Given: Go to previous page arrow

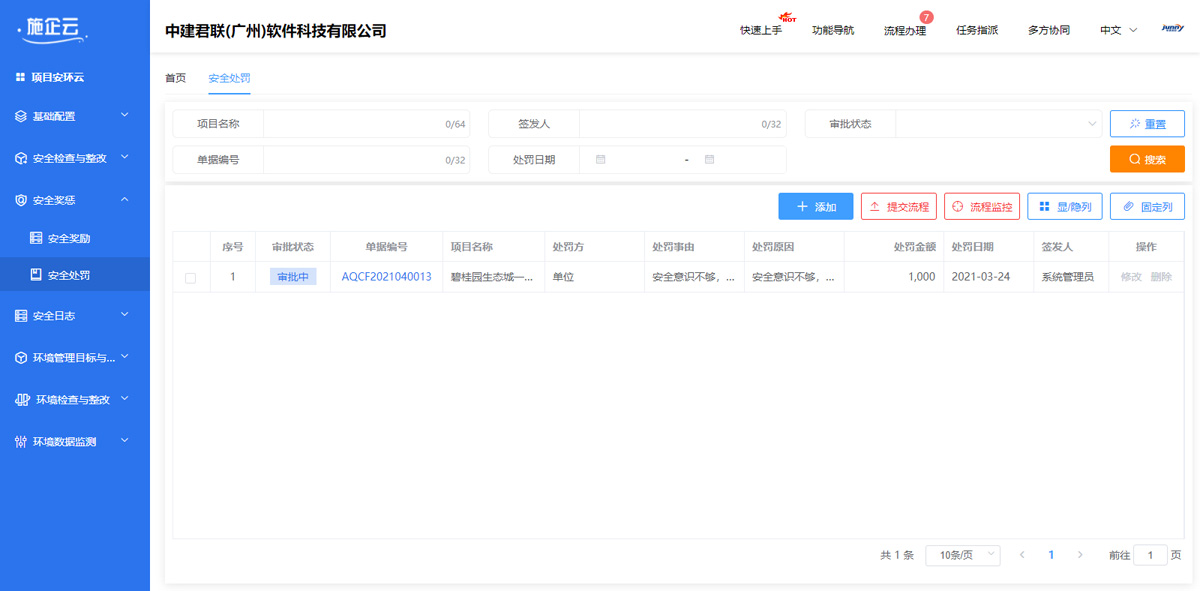Looking at the screenshot, I should coord(1022,554).
